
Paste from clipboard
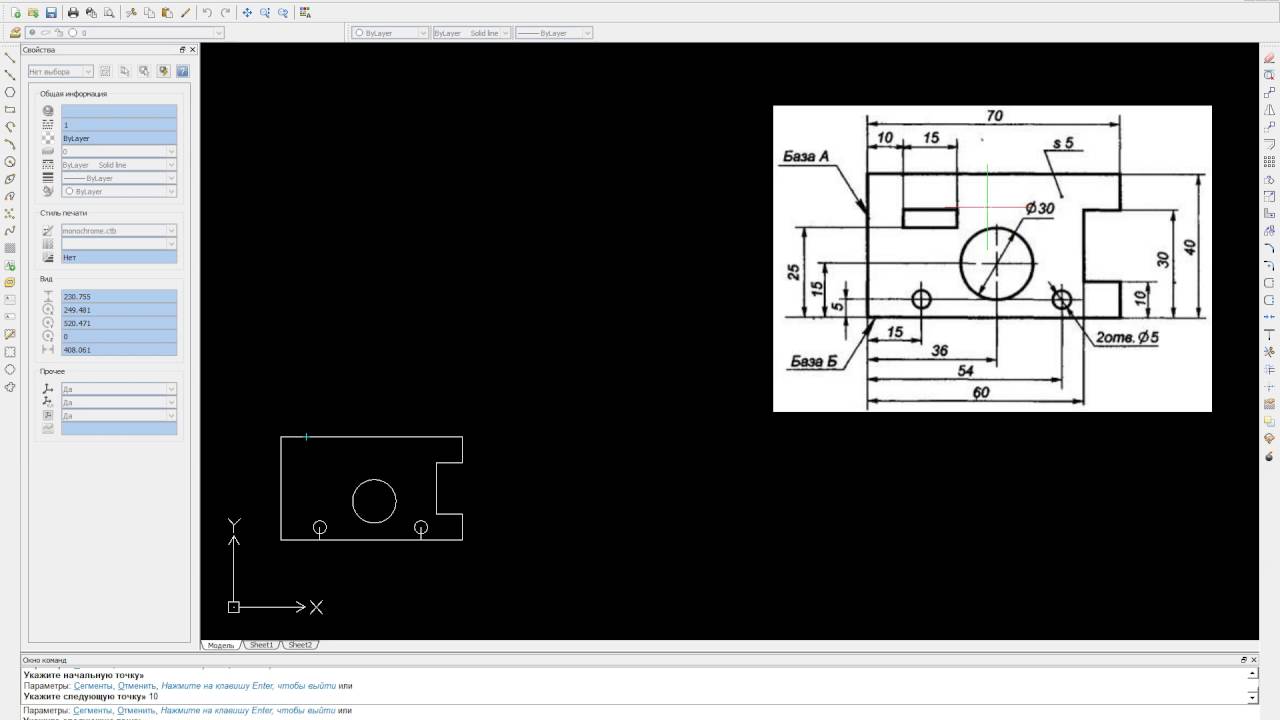click(x=167, y=13)
